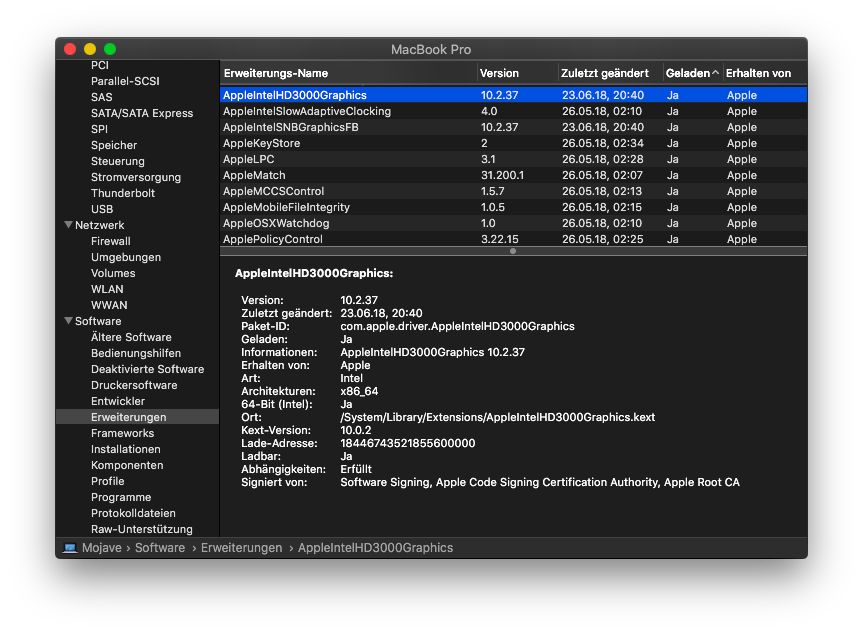Sort by the Geladen column header
863x632 pixels.
[x=688, y=73]
